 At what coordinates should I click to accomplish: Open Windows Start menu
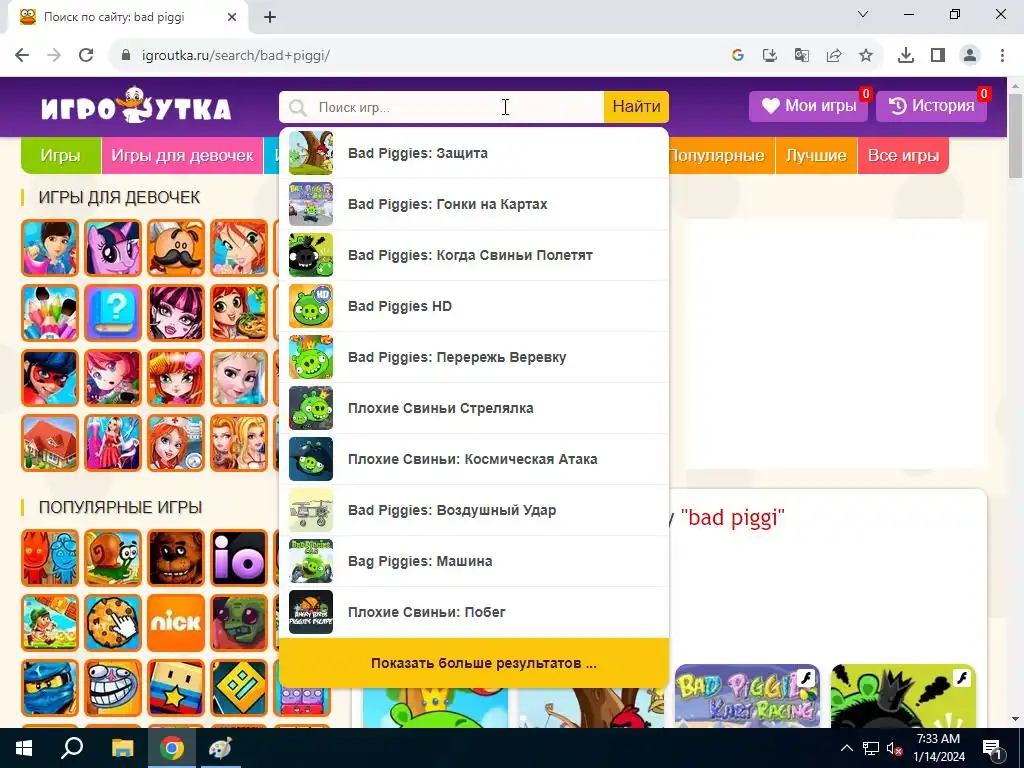point(24,748)
